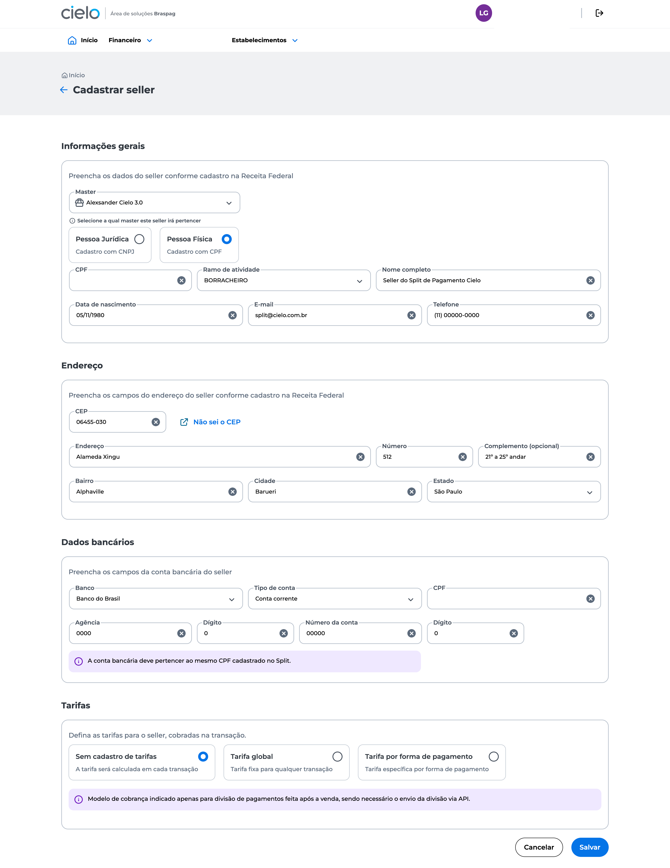Viewport: 670px width, 868px height.
Task: Clear the E-mail field with its X icon
Action: click(x=411, y=315)
